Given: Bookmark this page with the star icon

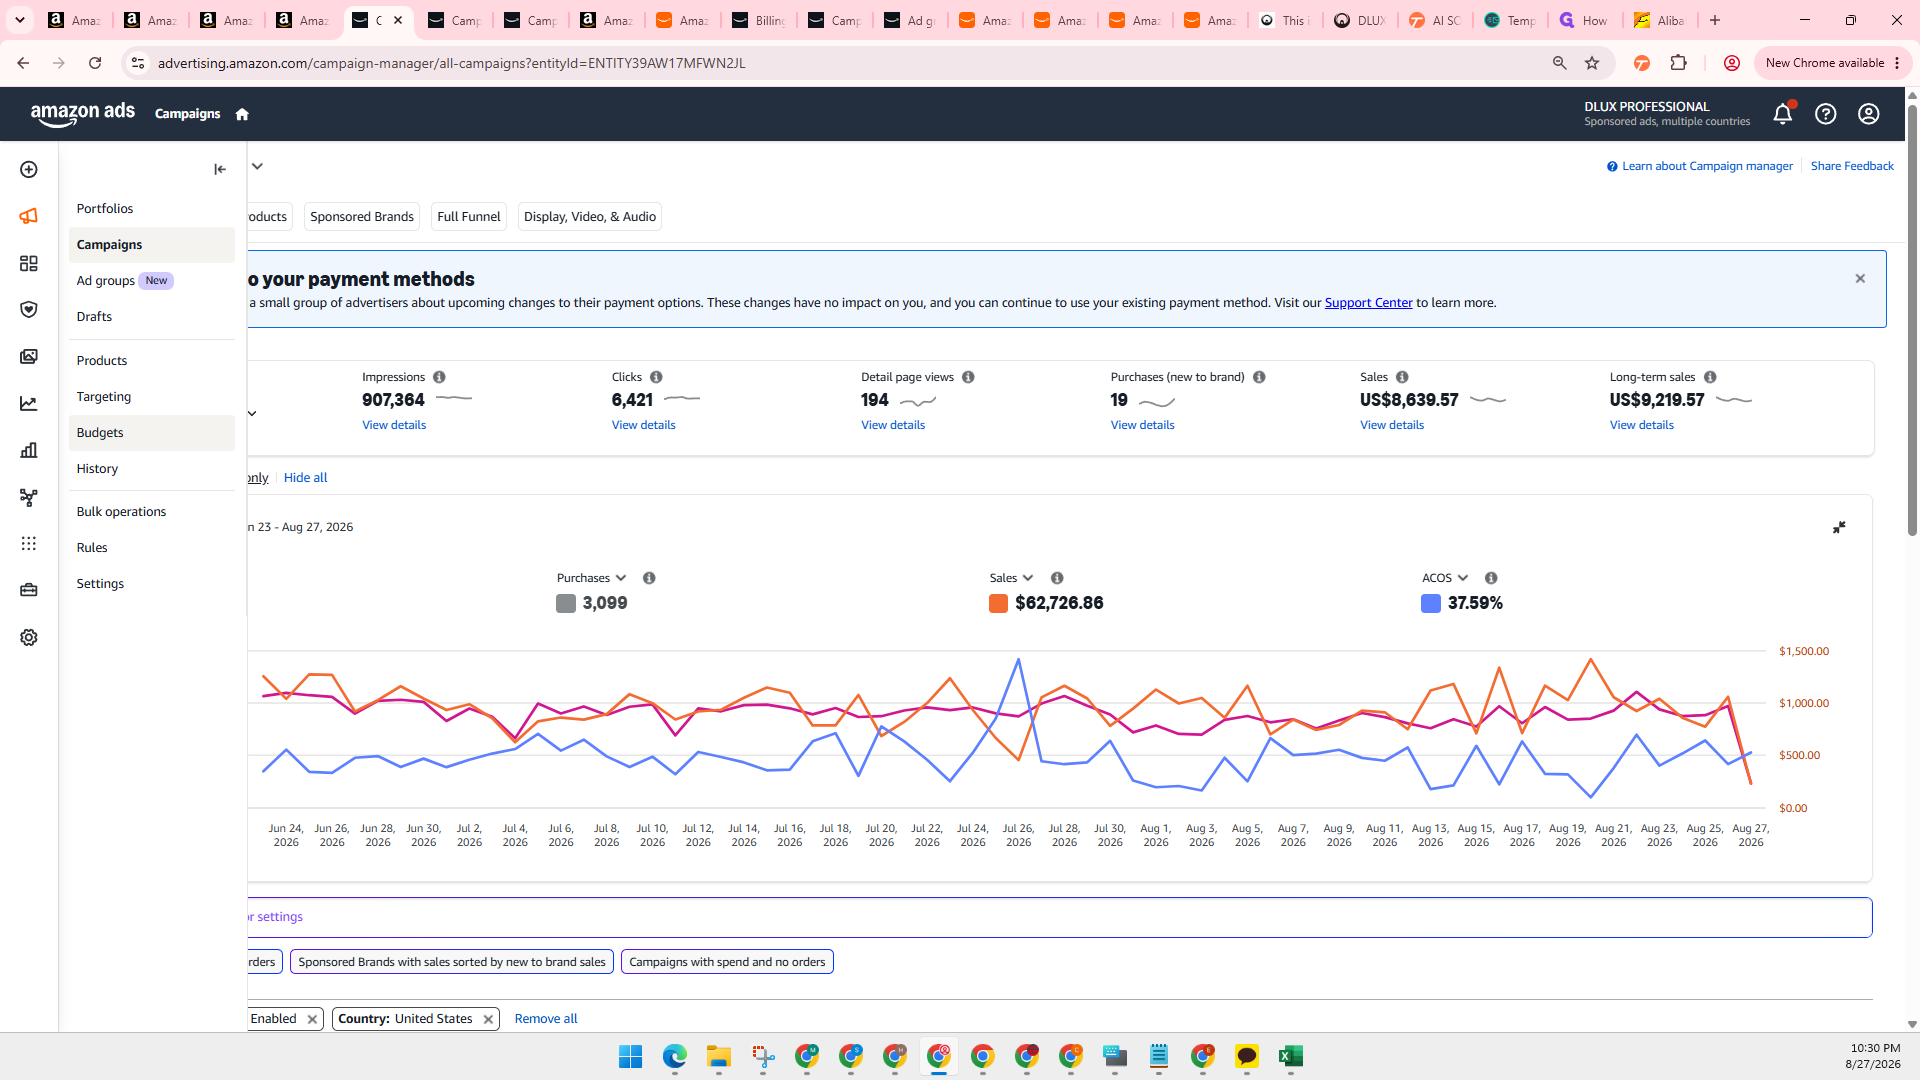Looking at the screenshot, I should pos(1592,63).
